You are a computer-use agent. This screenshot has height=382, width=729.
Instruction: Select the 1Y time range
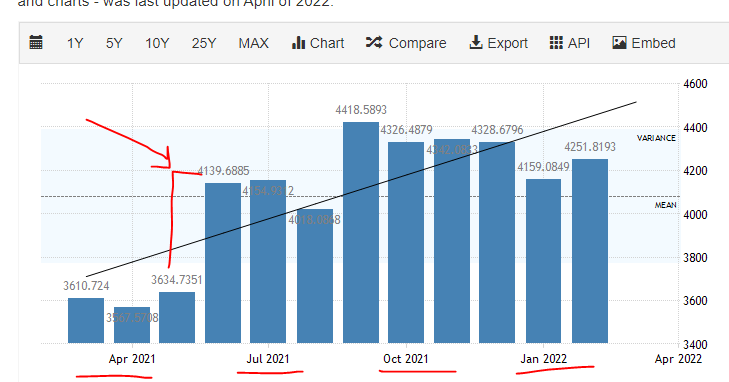pos(75,43)
